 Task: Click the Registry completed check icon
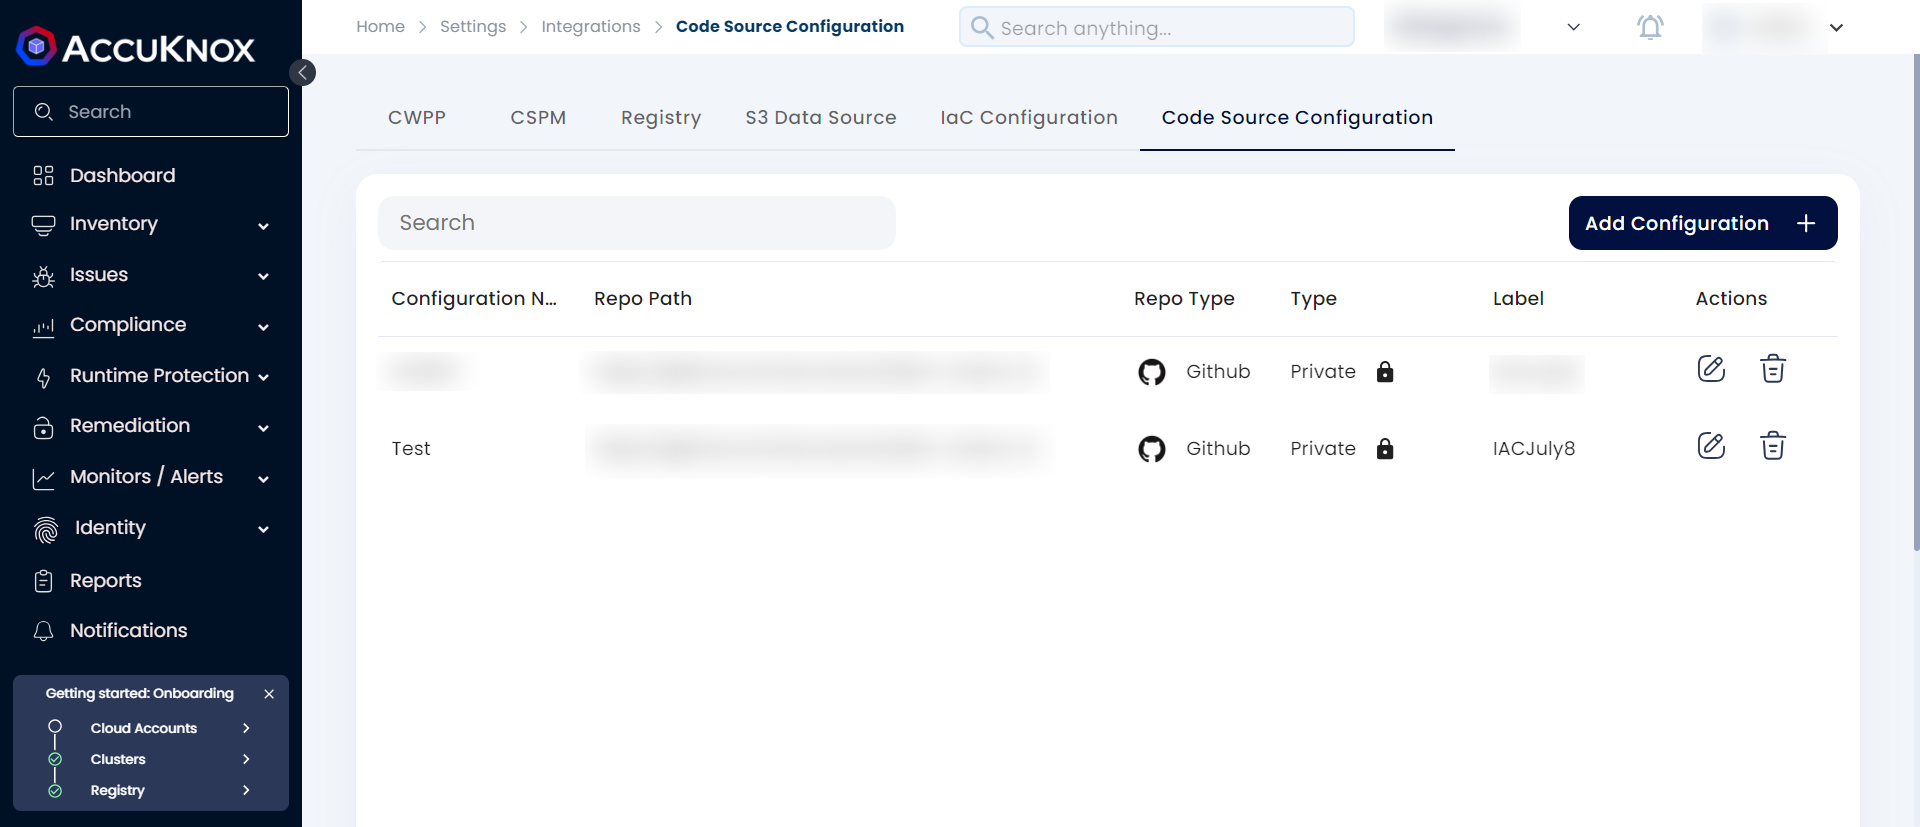[55, 791]
